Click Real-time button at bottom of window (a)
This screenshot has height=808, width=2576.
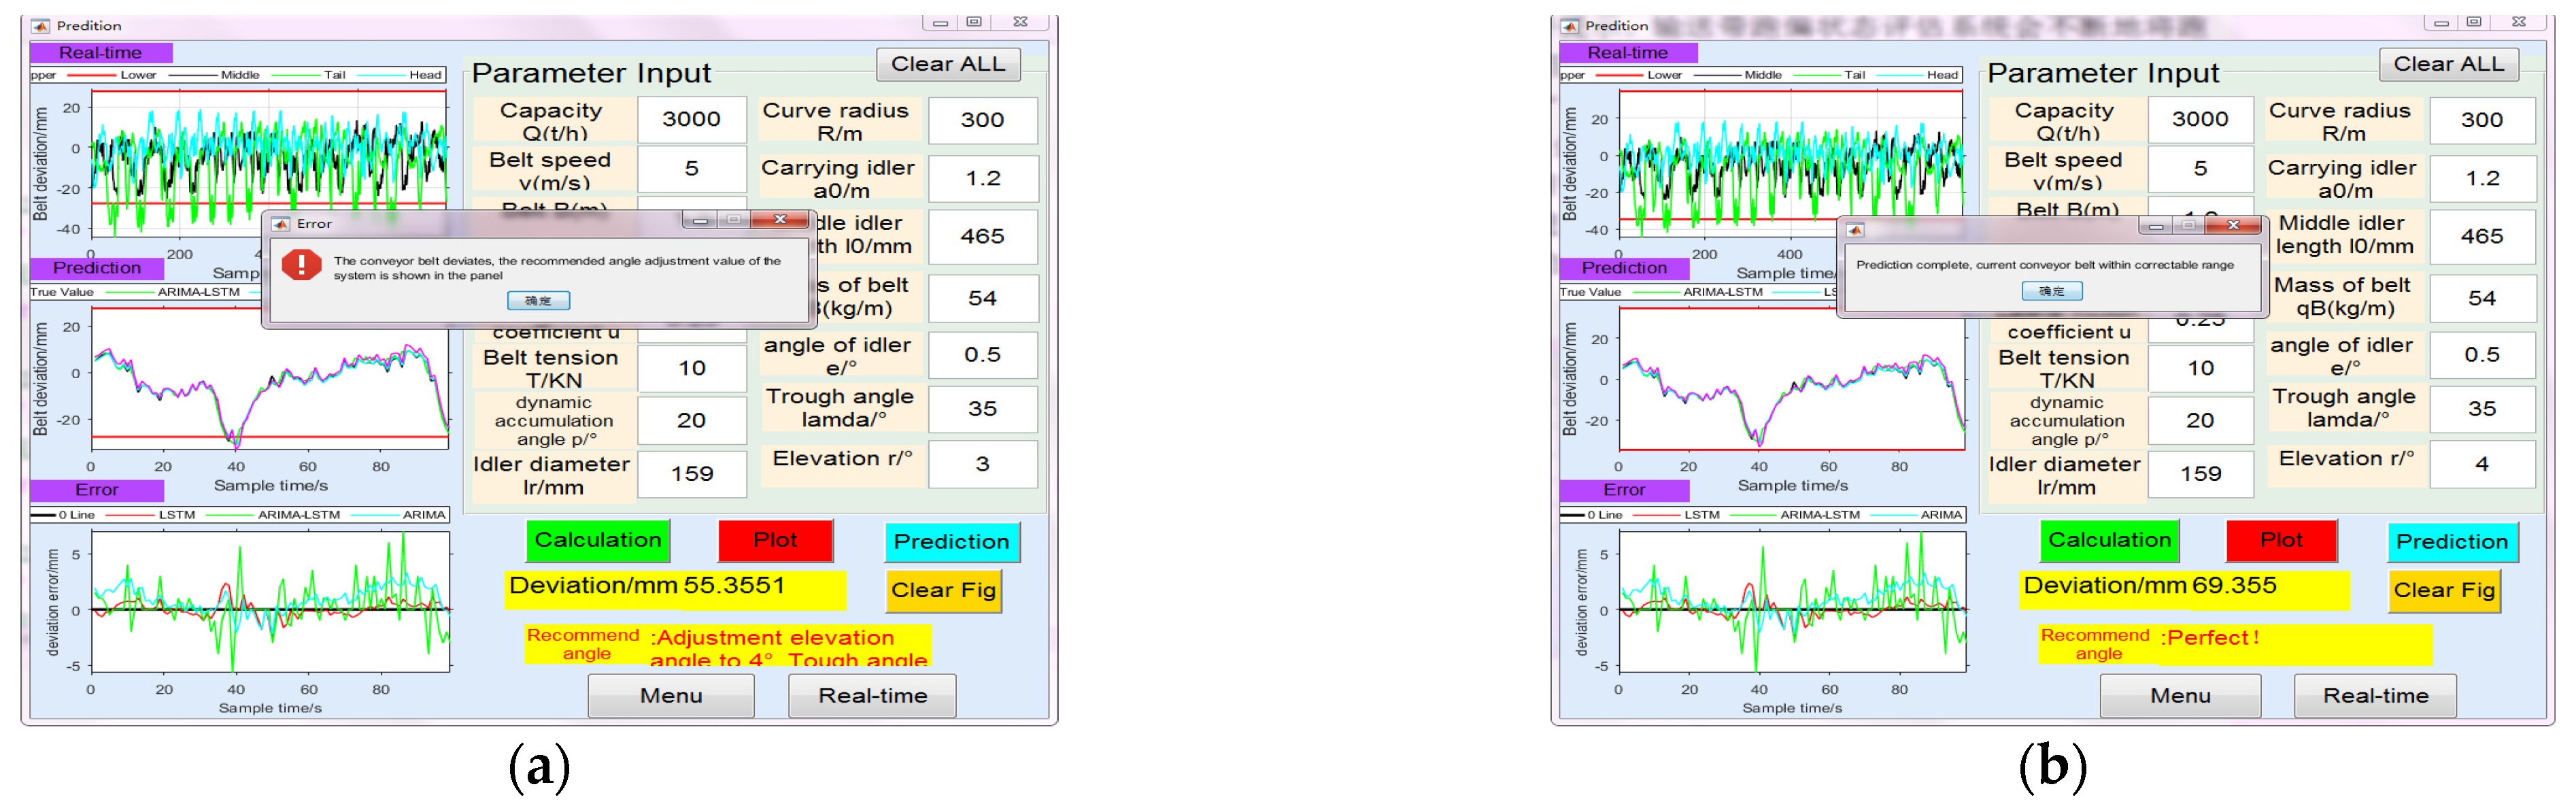click(x=872, y=695)
